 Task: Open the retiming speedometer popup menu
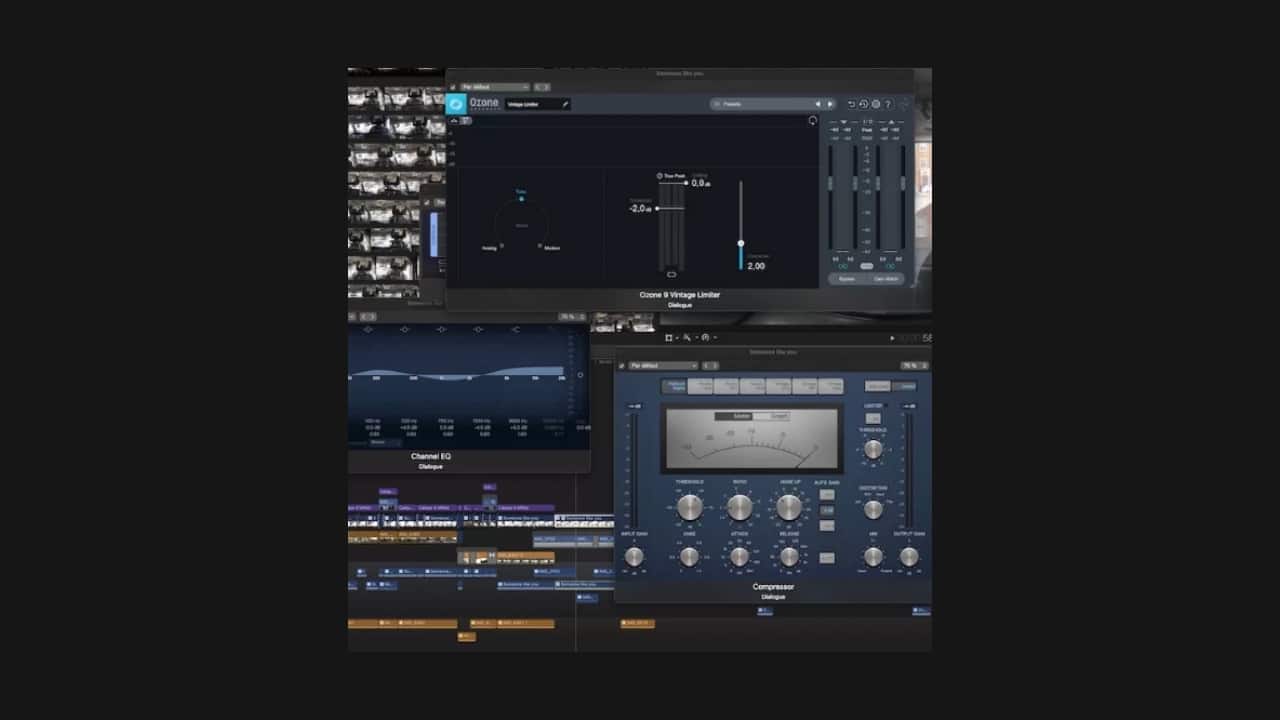pyautogui.click(x=708, y=338)
